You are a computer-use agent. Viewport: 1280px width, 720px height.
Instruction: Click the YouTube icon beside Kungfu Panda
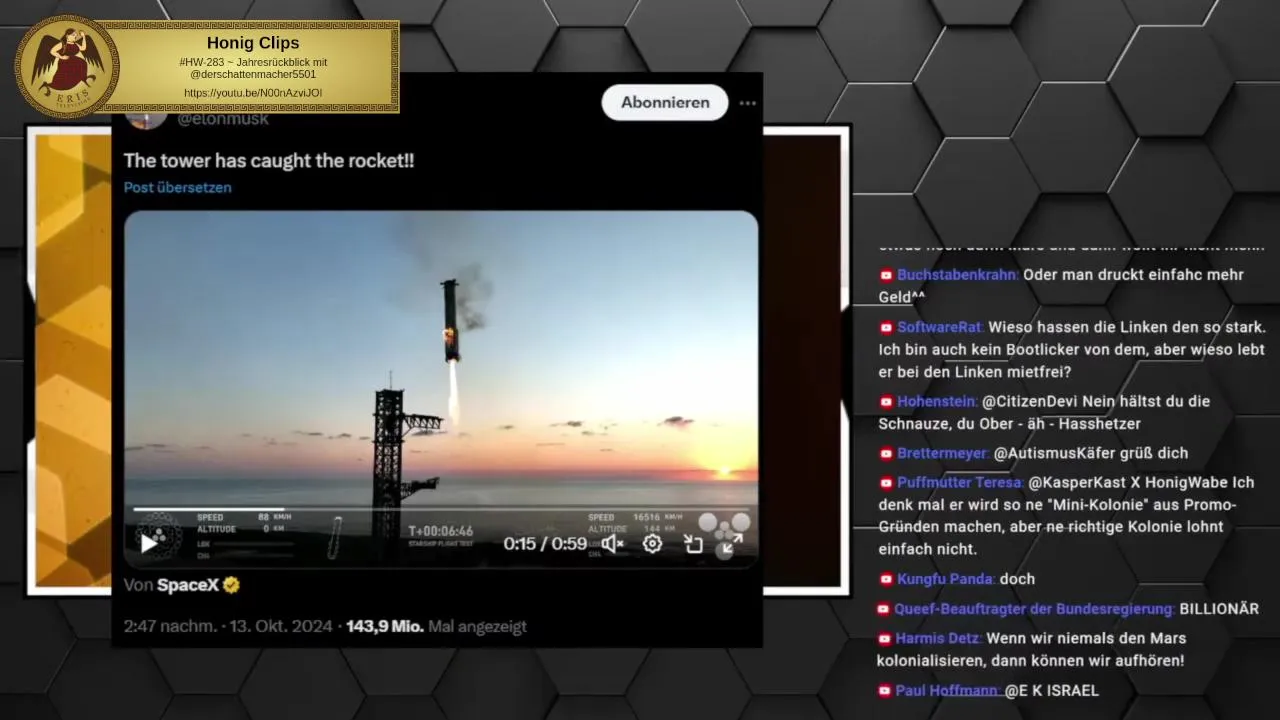(886, 579)
